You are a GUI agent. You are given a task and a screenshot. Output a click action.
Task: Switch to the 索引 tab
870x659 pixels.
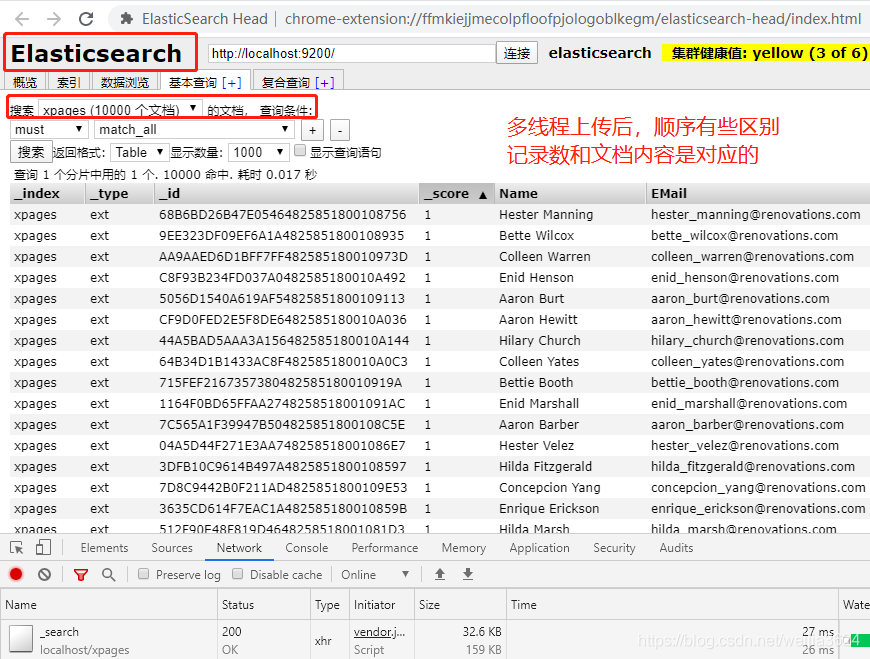pos(69,83)
